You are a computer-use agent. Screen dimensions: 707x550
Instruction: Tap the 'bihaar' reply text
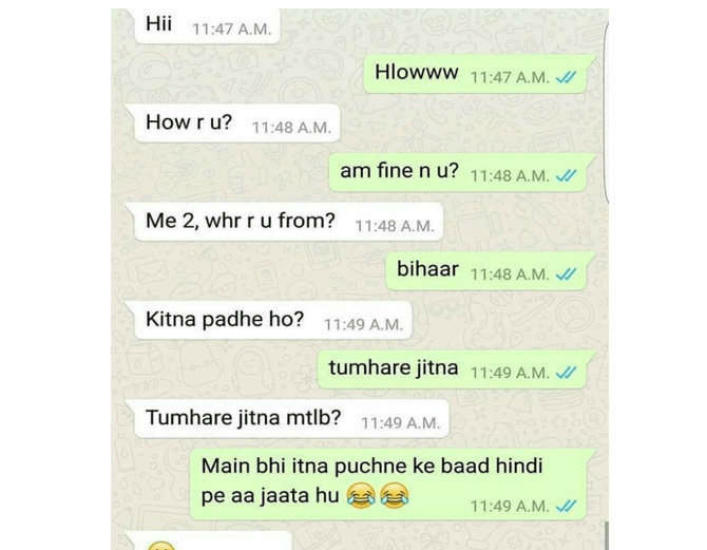[427, 269]
